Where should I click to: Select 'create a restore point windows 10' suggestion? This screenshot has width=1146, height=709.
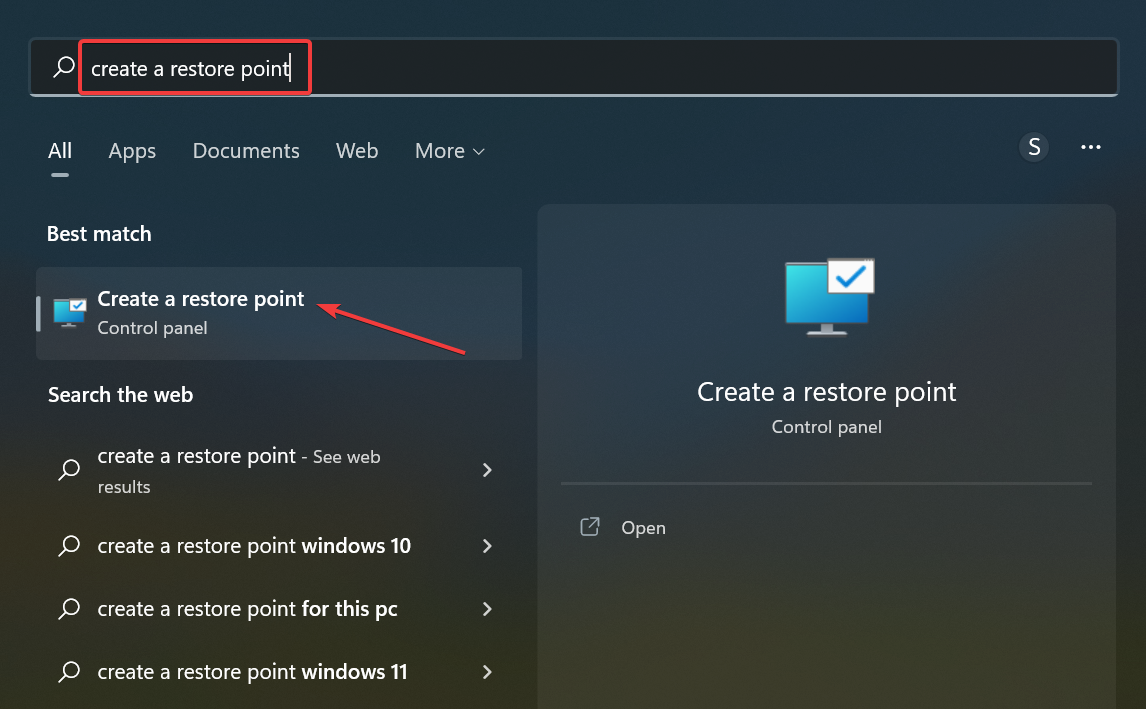(279, 546)
